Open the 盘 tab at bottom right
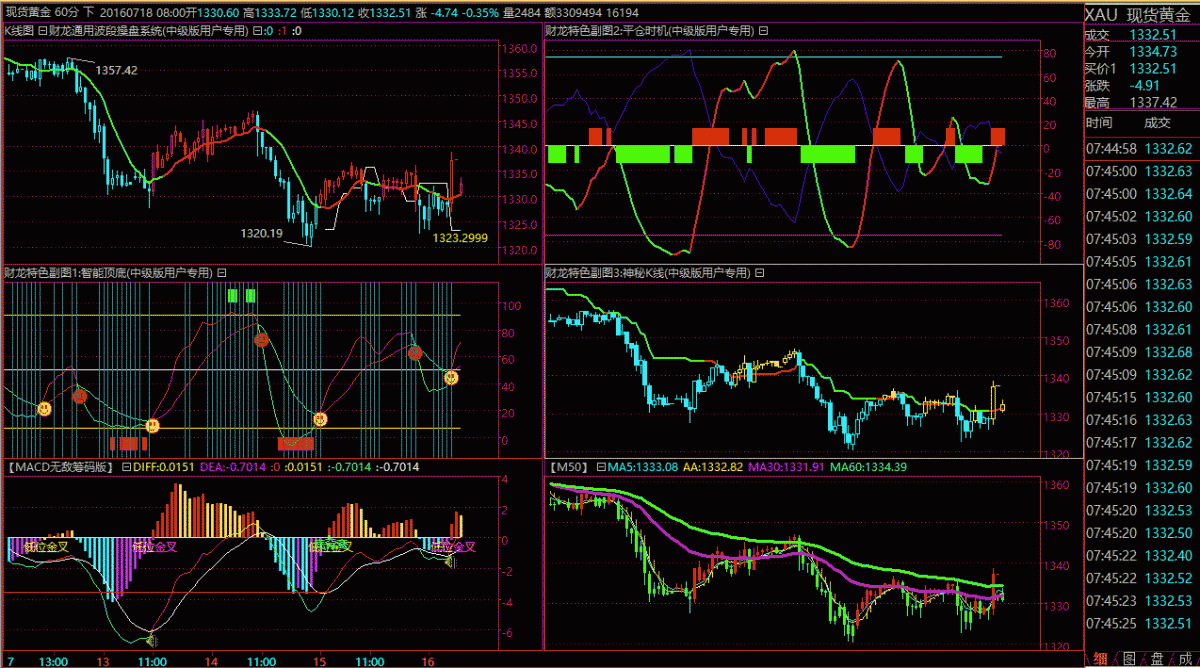Image resolution: width=1200 pixels, height=668 pixels. [1156, 657]
